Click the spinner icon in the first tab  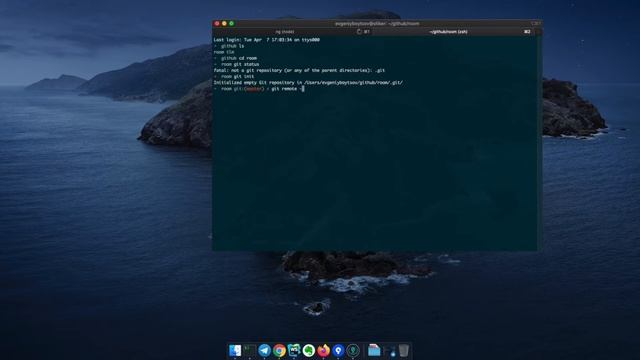click(x=359, y=31)
